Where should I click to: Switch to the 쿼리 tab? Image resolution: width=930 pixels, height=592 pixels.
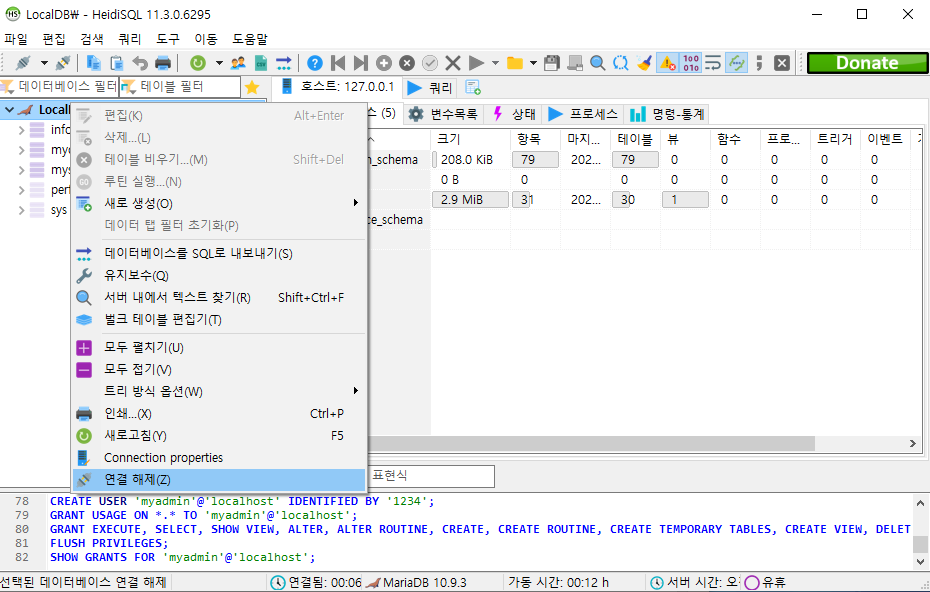pyautogui.click(x=431, y=88)
